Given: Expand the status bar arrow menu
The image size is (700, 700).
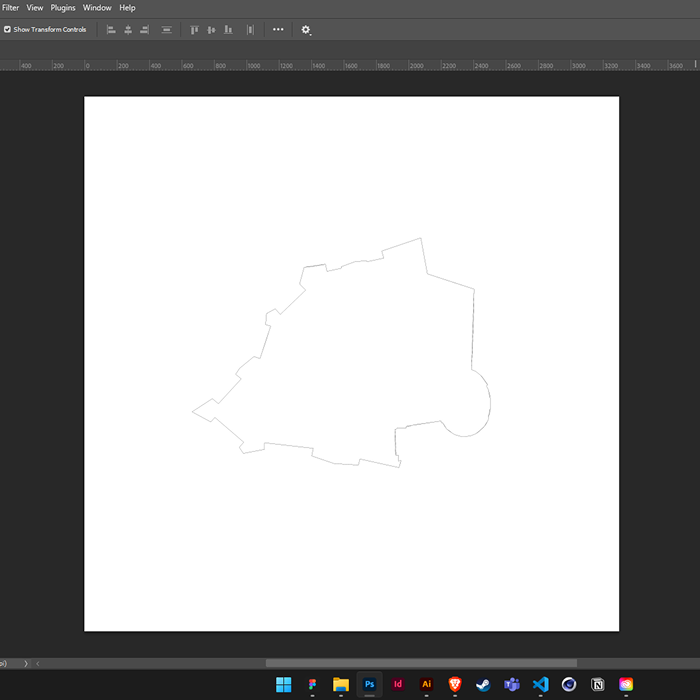Looking at the screenshot, I should point(26,664).
